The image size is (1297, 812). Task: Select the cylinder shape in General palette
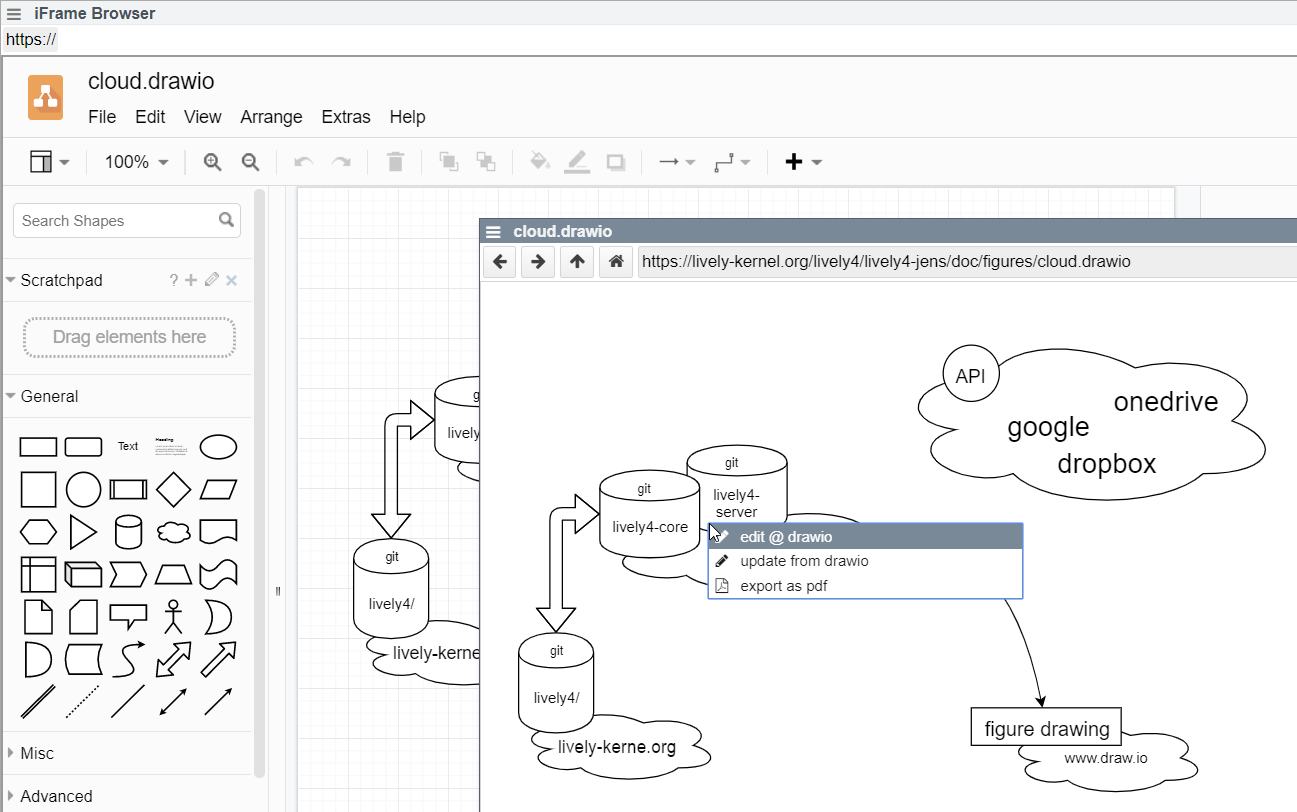click(x=129, y=532)
